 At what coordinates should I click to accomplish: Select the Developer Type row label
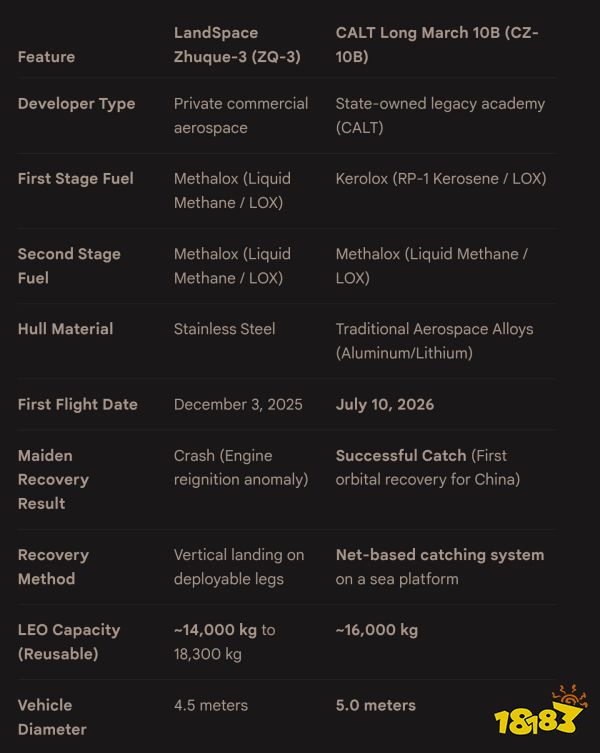pos(76,104)
